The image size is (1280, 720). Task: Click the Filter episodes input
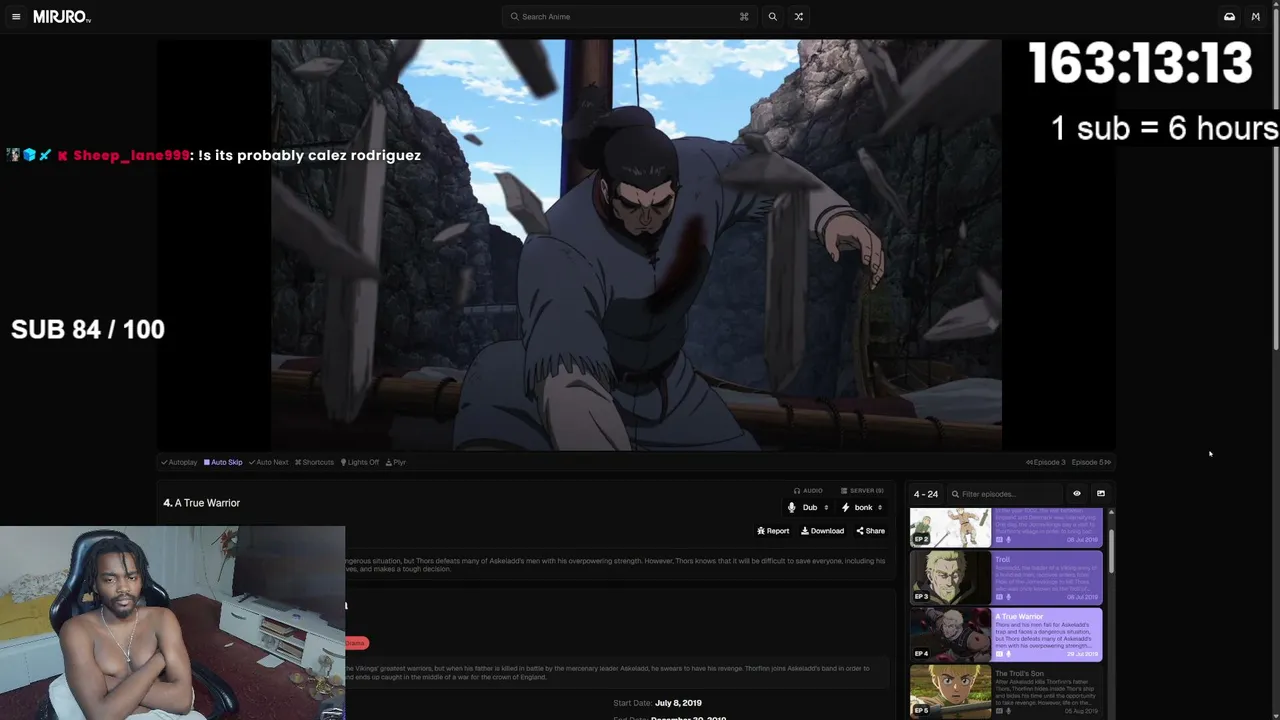tap(1006, 494)
